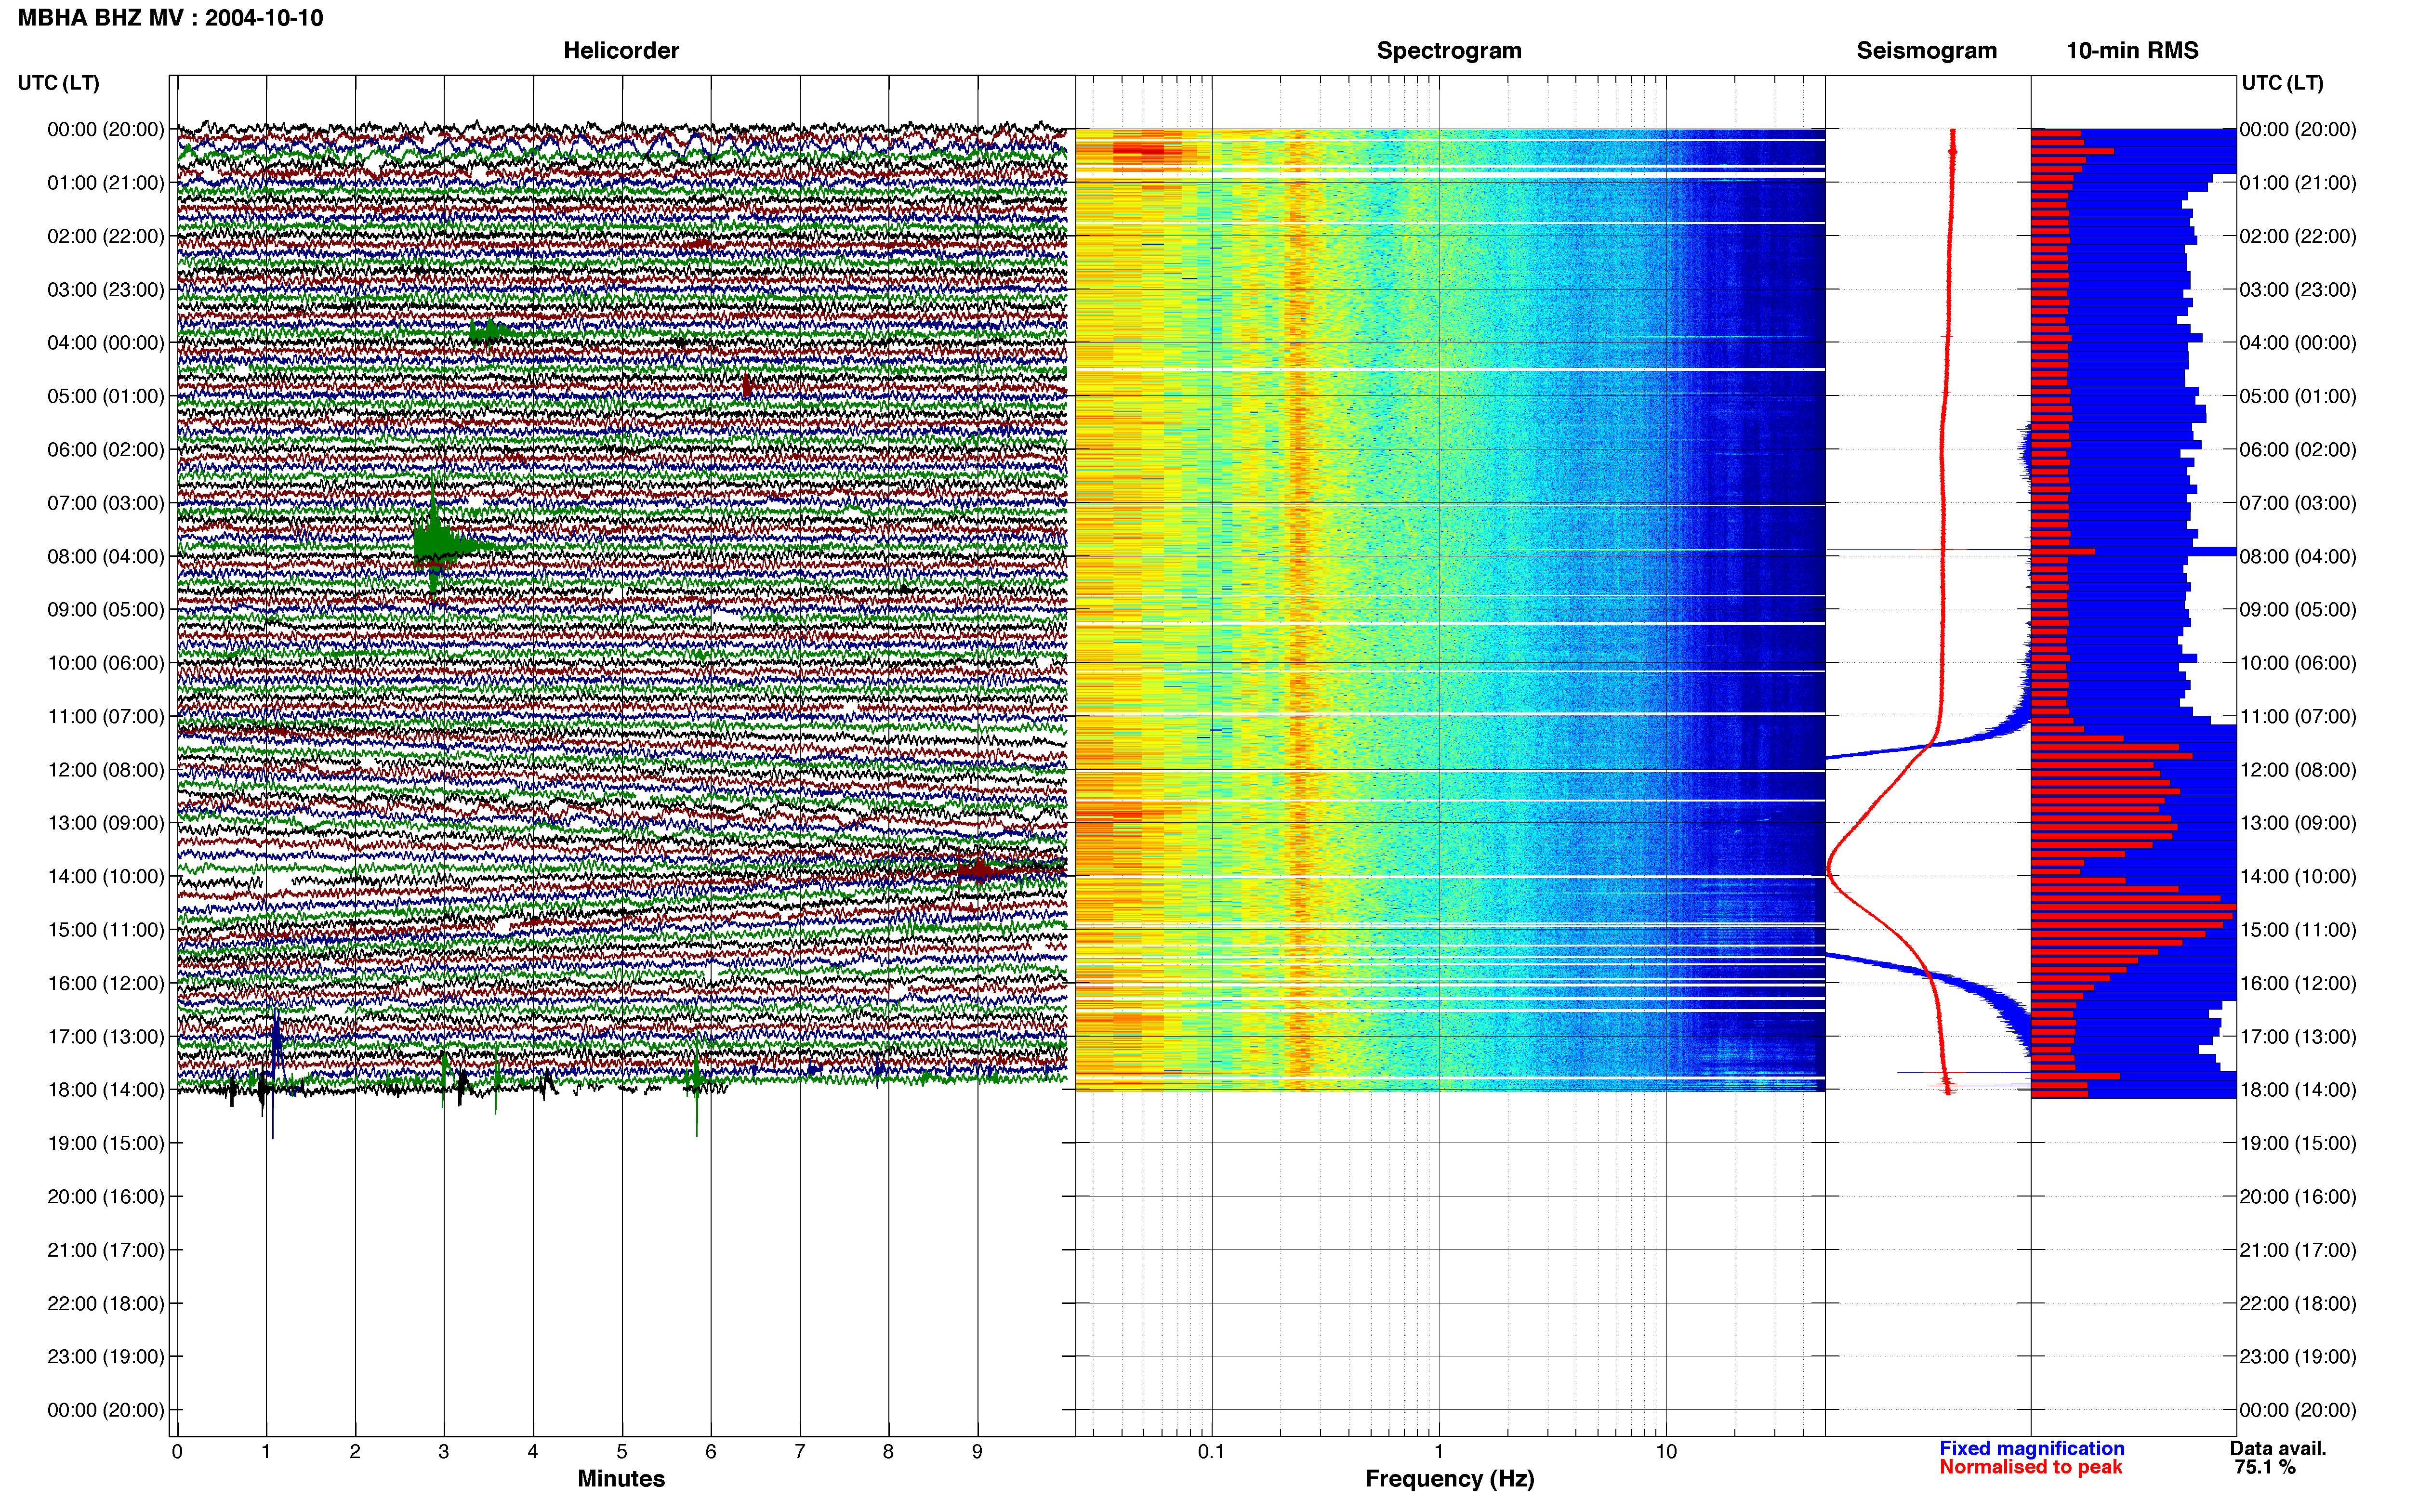Image resolution: width=2418 pixels, height=1512 pixels.
Task: Click the 'Data avail.' label
Action: point(2279,1449)
